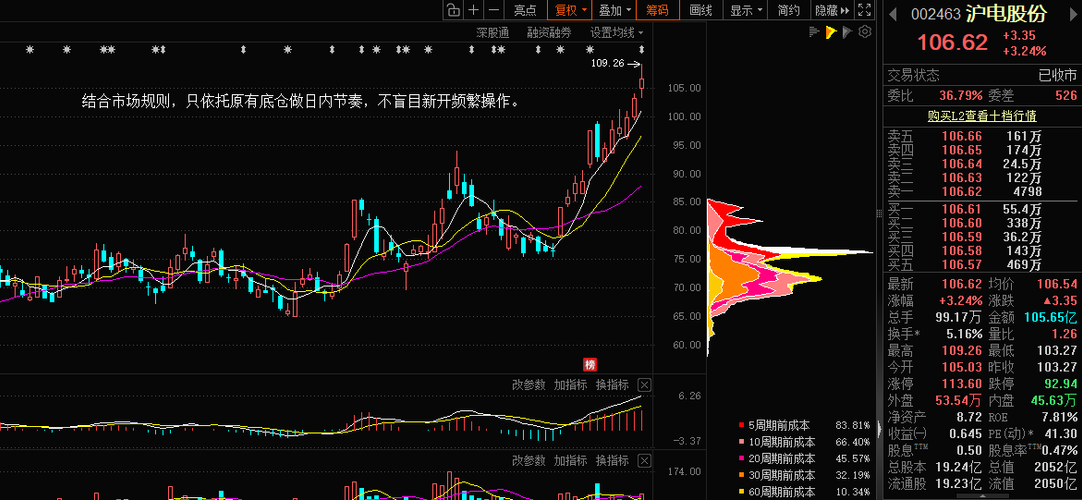
Task: Click the grey bar-list icon above chip panel
Action: pos(814,32)
